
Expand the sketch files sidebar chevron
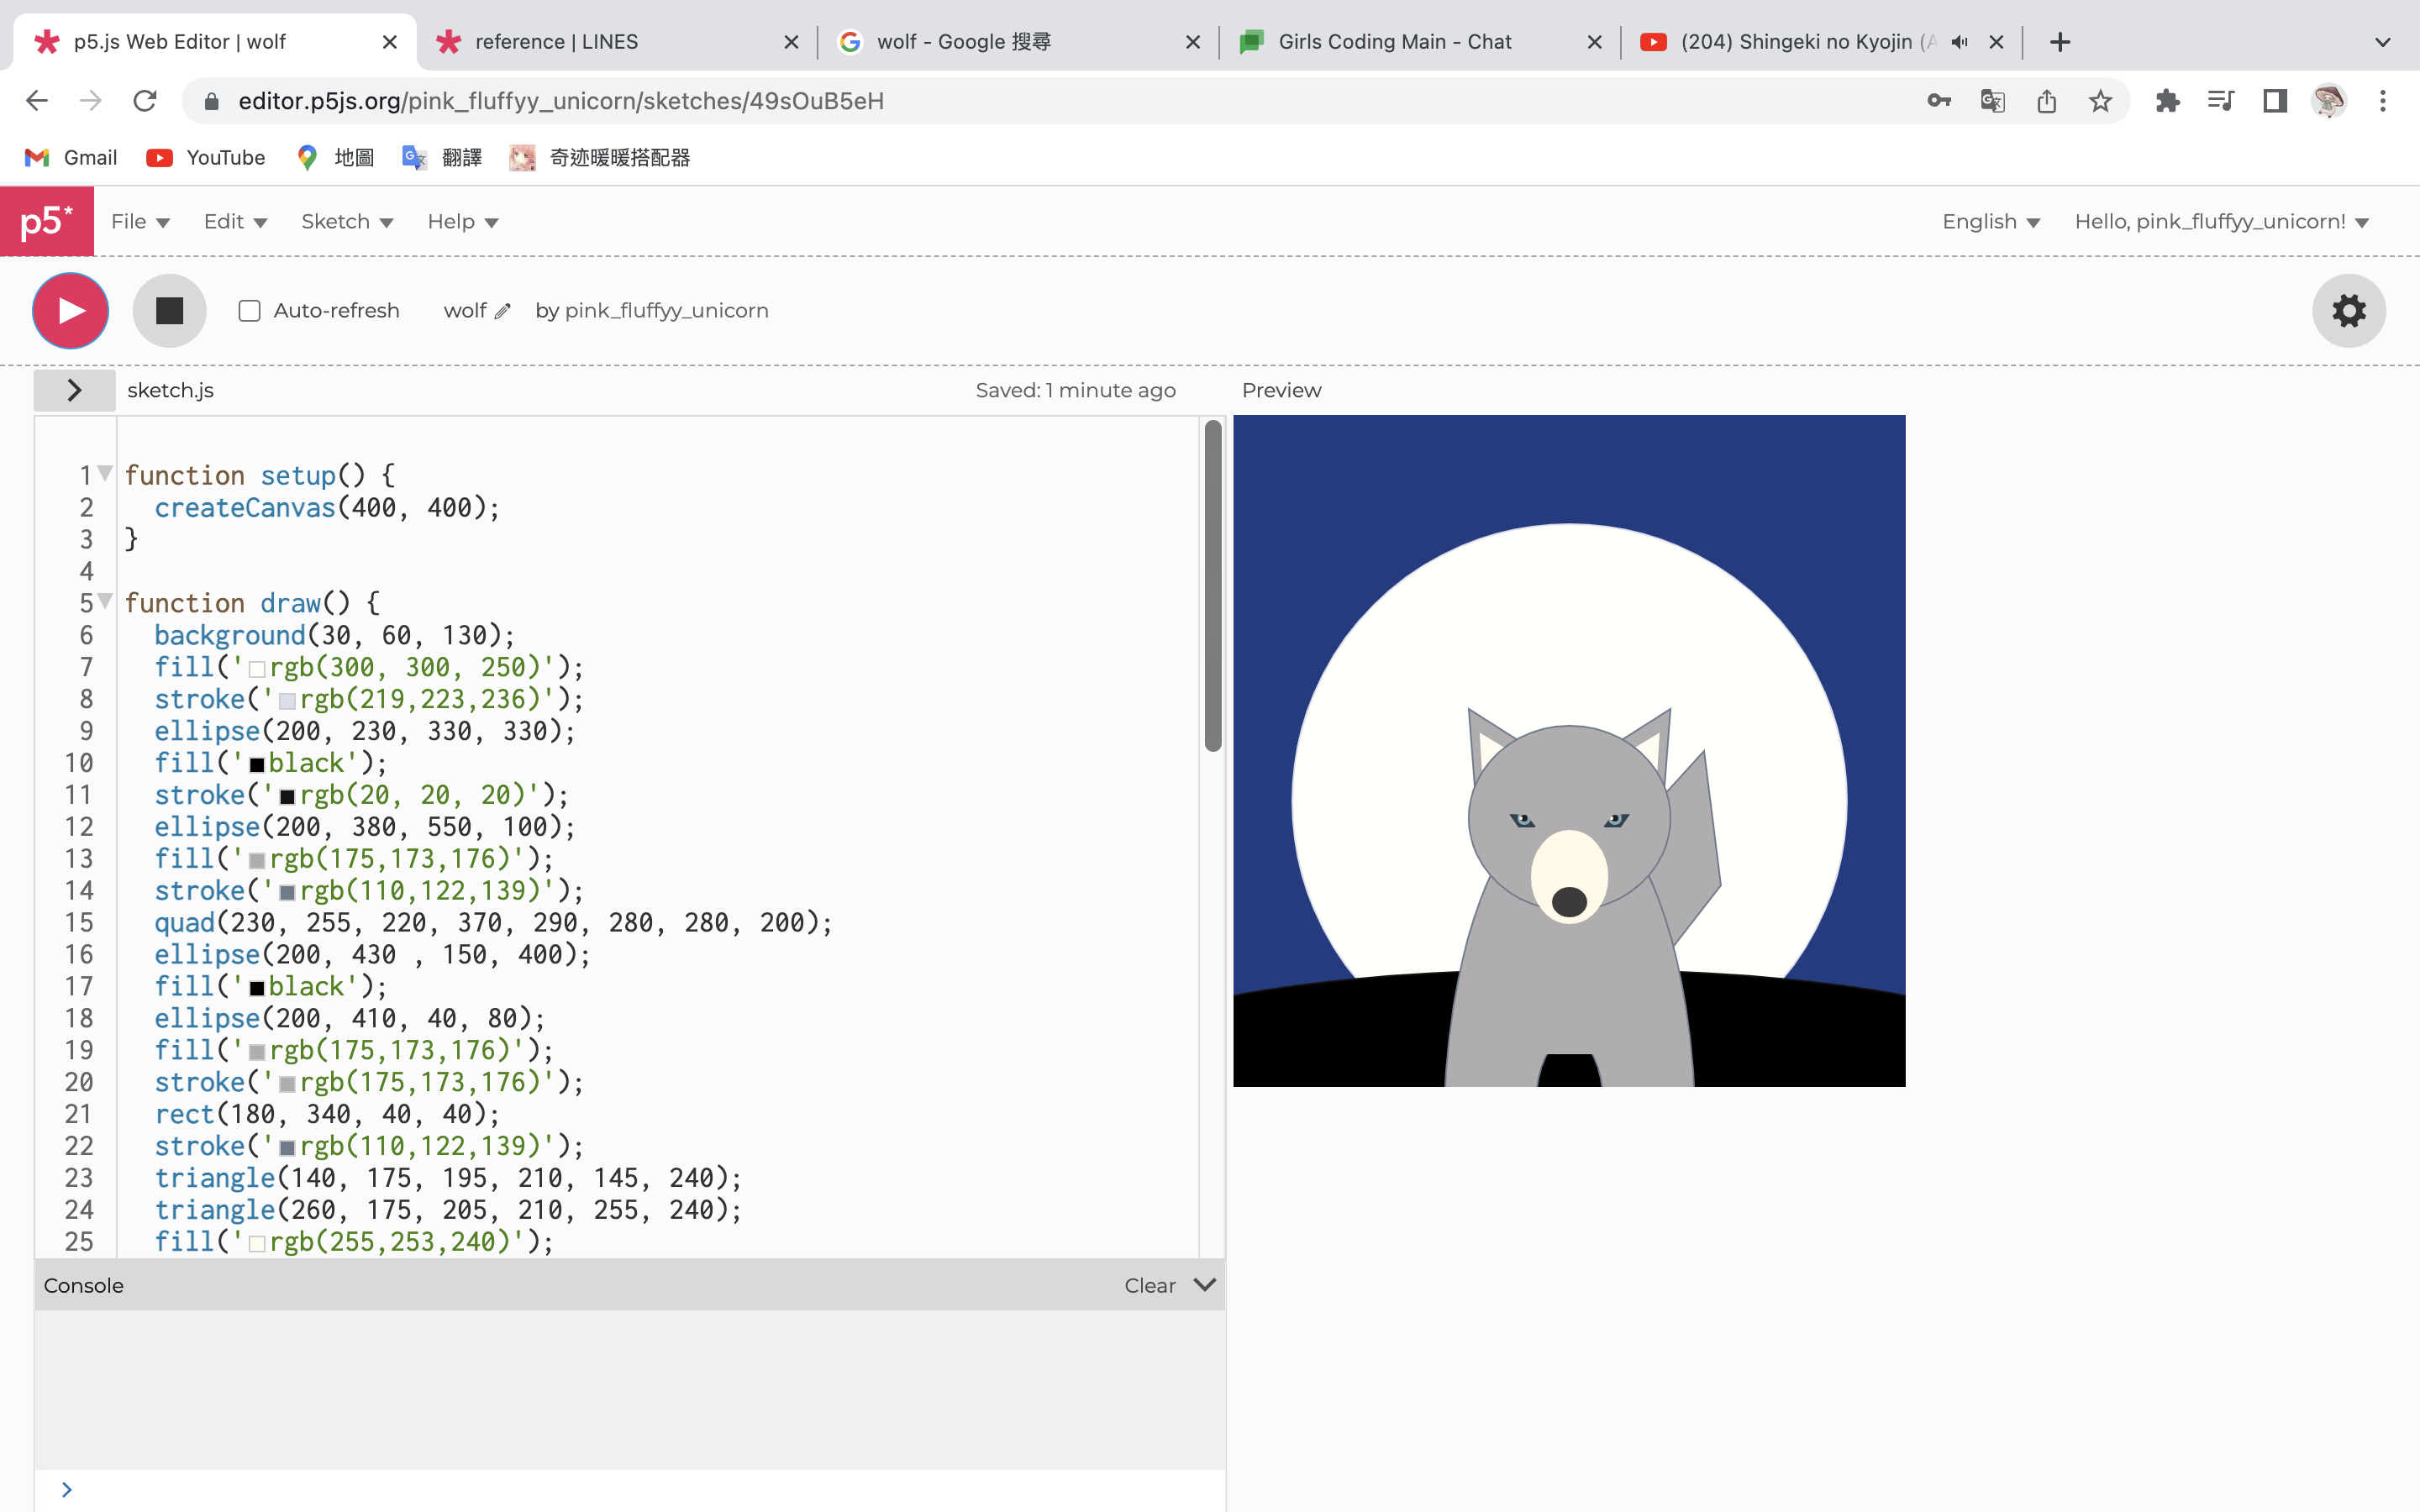tap(74, 390)
